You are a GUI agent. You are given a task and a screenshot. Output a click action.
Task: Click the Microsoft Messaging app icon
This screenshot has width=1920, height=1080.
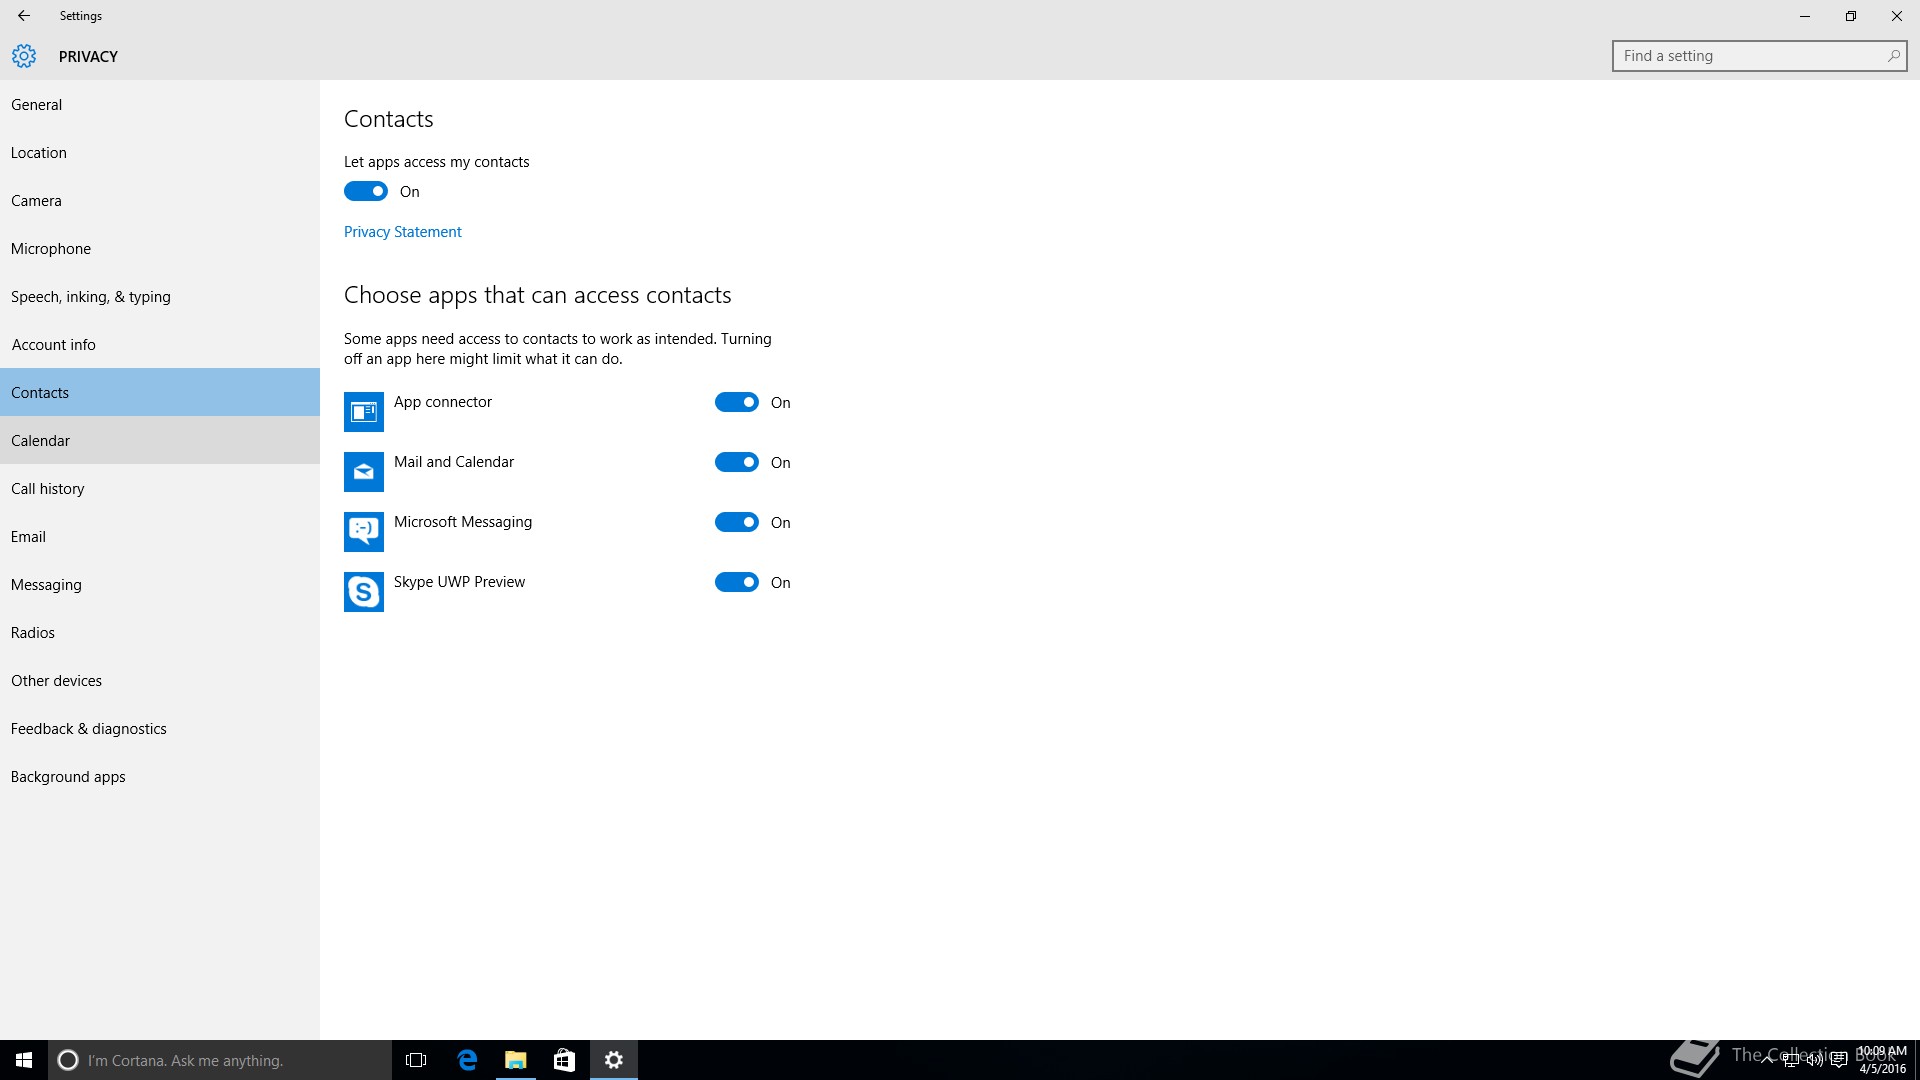(x=364, y=532)
